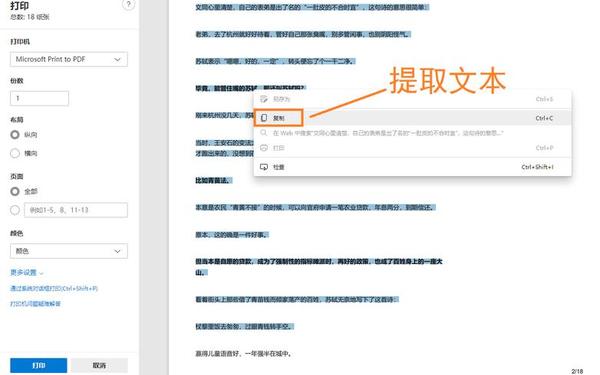Screen dimensions: 600x375
Task: Select the 全部 all pages radio button
Action: pos(15,191)
